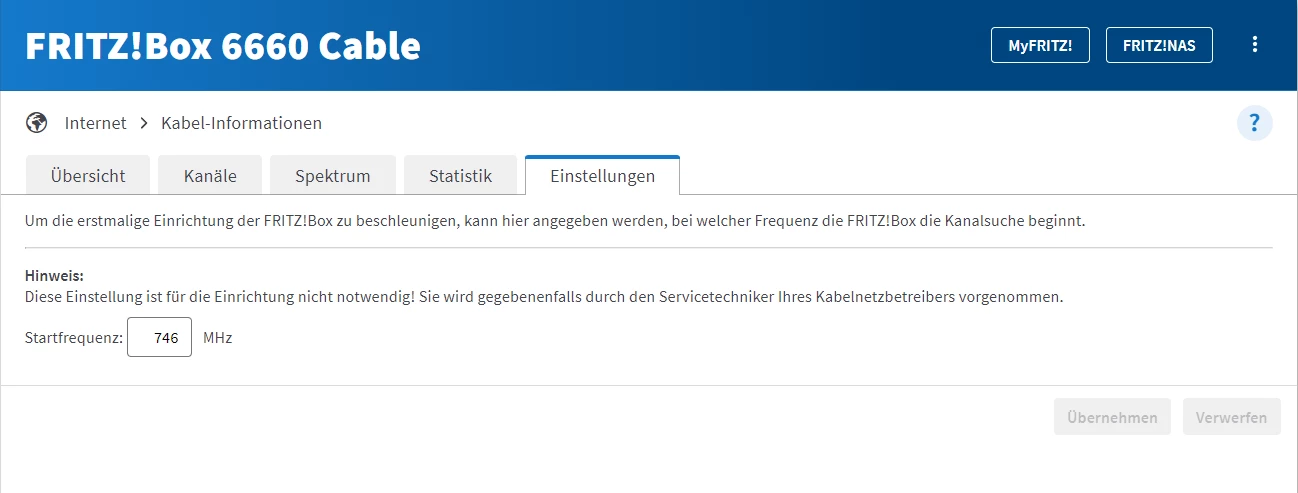Show the Statistik tab
1298x493 pixels.
[x=461, y=175]
